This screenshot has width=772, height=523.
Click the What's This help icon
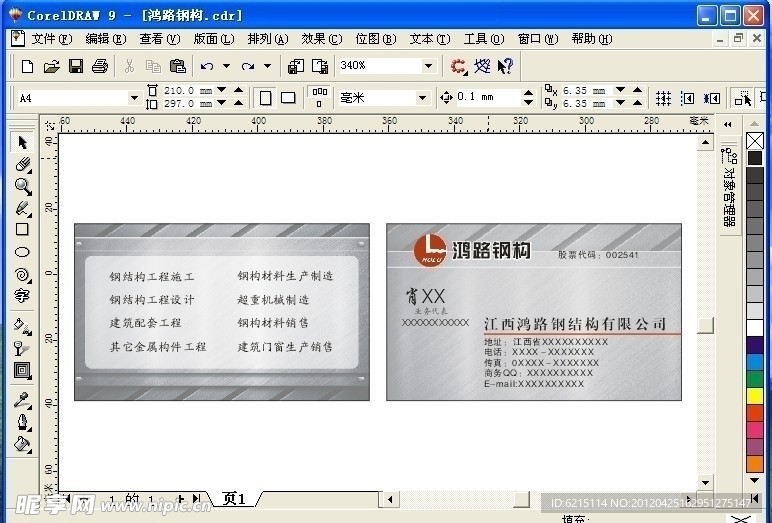pyautogui.click(x=506, y=66)
